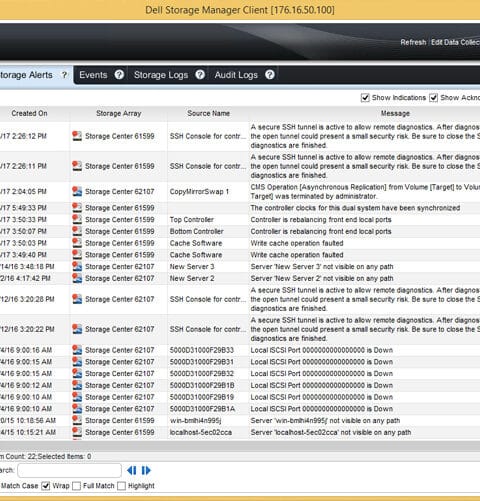
Task: Click array icon in Top Controller row
Action: pos(77,220)
